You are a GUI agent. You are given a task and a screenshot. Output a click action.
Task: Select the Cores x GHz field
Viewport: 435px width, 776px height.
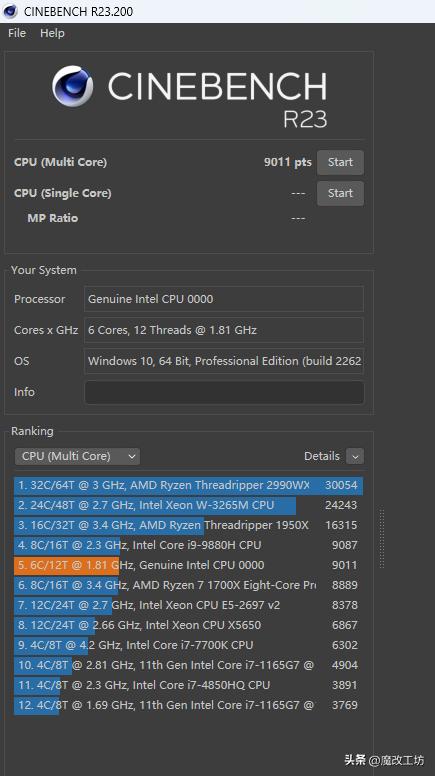pos(224,330)
